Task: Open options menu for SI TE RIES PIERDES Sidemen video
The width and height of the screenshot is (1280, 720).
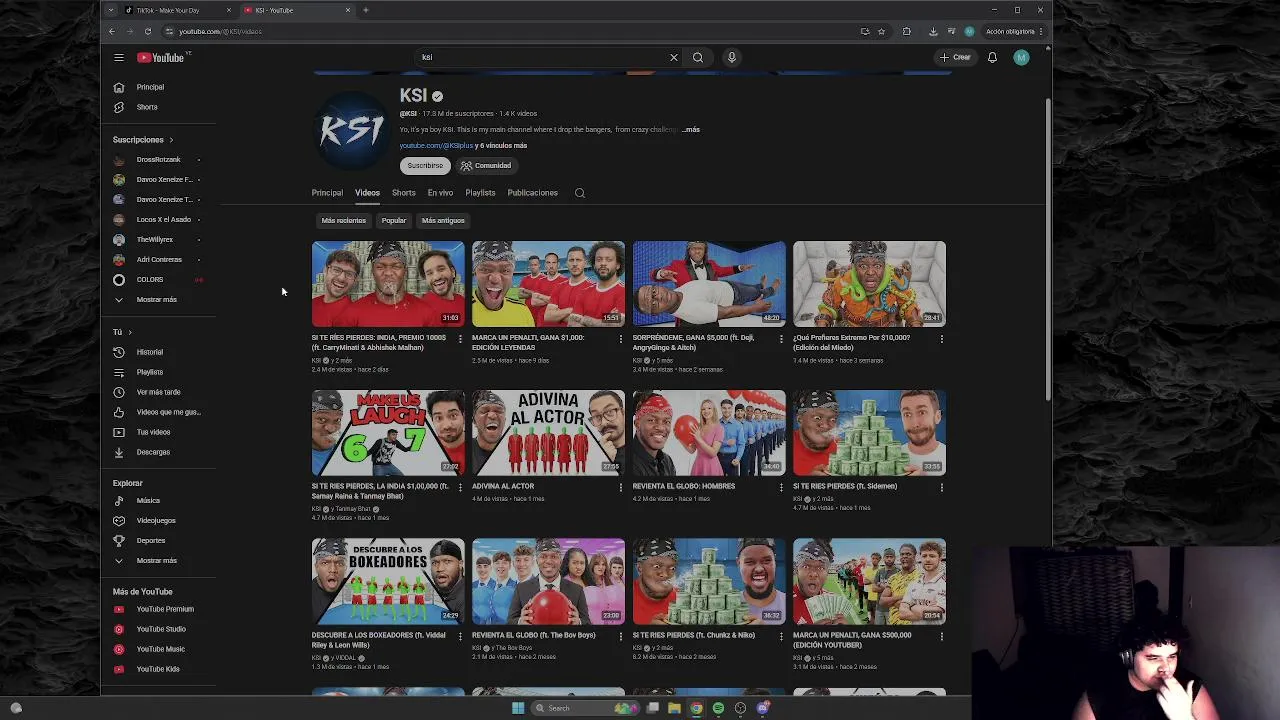Action: (941, 487)
